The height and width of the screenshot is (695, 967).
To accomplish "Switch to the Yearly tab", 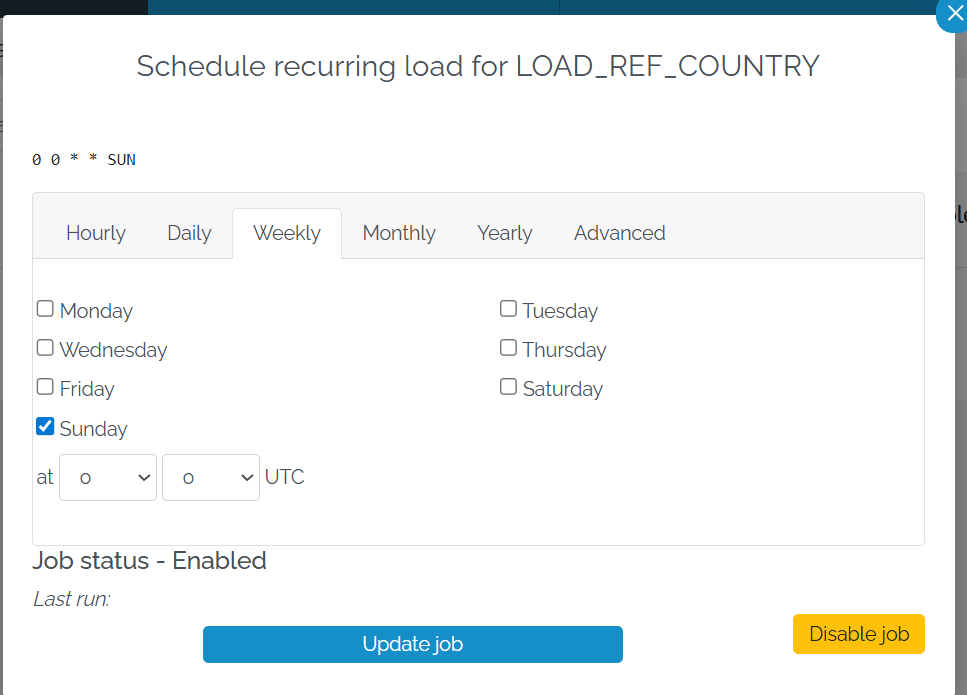I will [504, 233].
